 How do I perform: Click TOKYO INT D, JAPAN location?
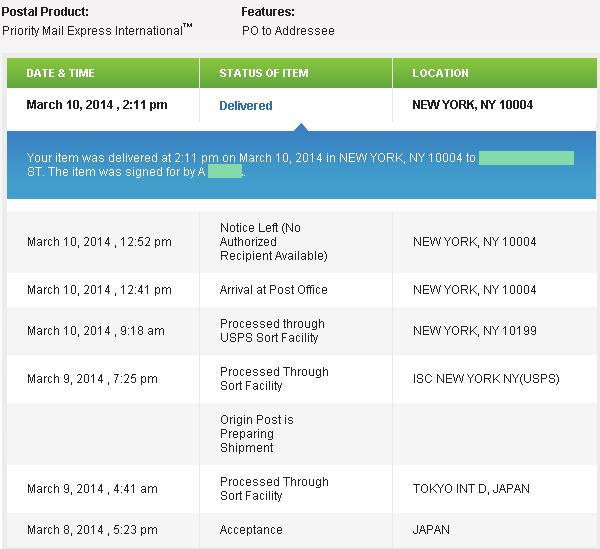[x=471, y=489]
